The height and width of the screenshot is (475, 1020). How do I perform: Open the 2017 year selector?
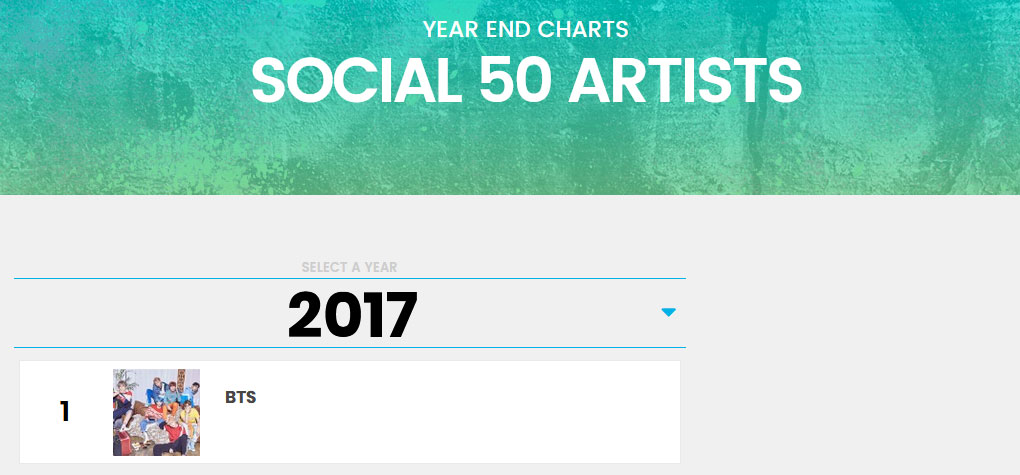click(x=350, y=313)
